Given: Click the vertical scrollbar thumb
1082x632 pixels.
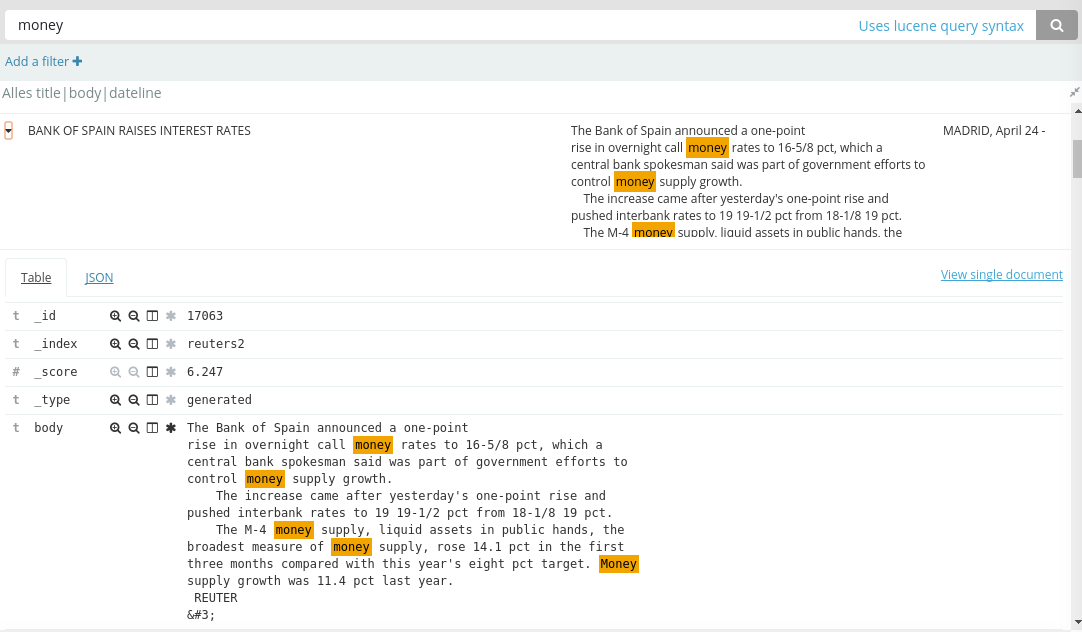Looking at the screenshot, I should pyautogui.click(x=1077, y=158).
